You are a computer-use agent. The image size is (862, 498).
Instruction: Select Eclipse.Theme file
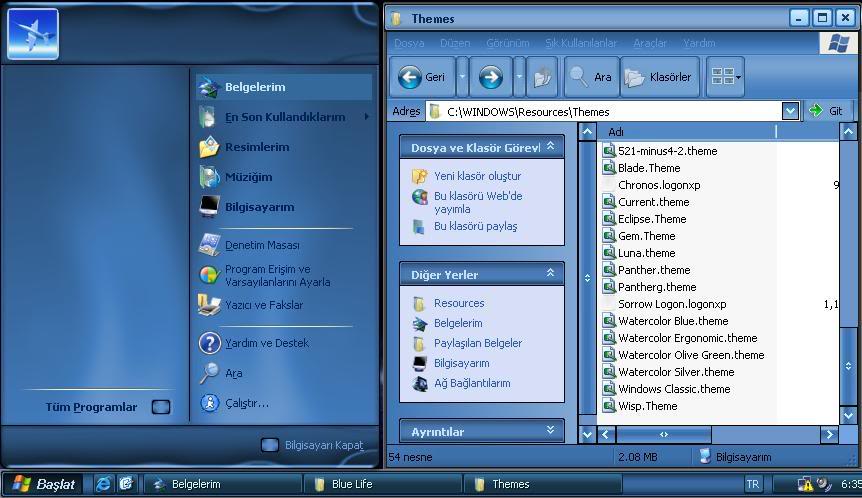coord(644,219)
